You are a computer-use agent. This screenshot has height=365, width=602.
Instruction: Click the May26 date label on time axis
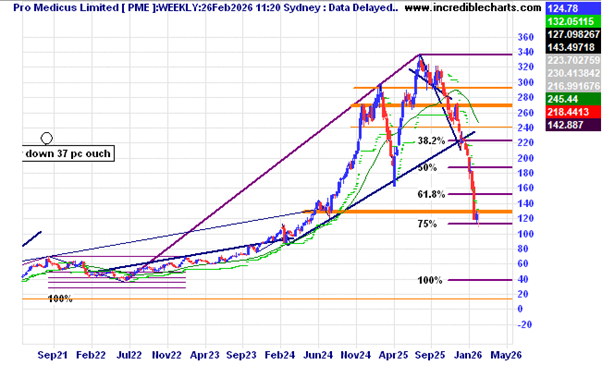506,355
